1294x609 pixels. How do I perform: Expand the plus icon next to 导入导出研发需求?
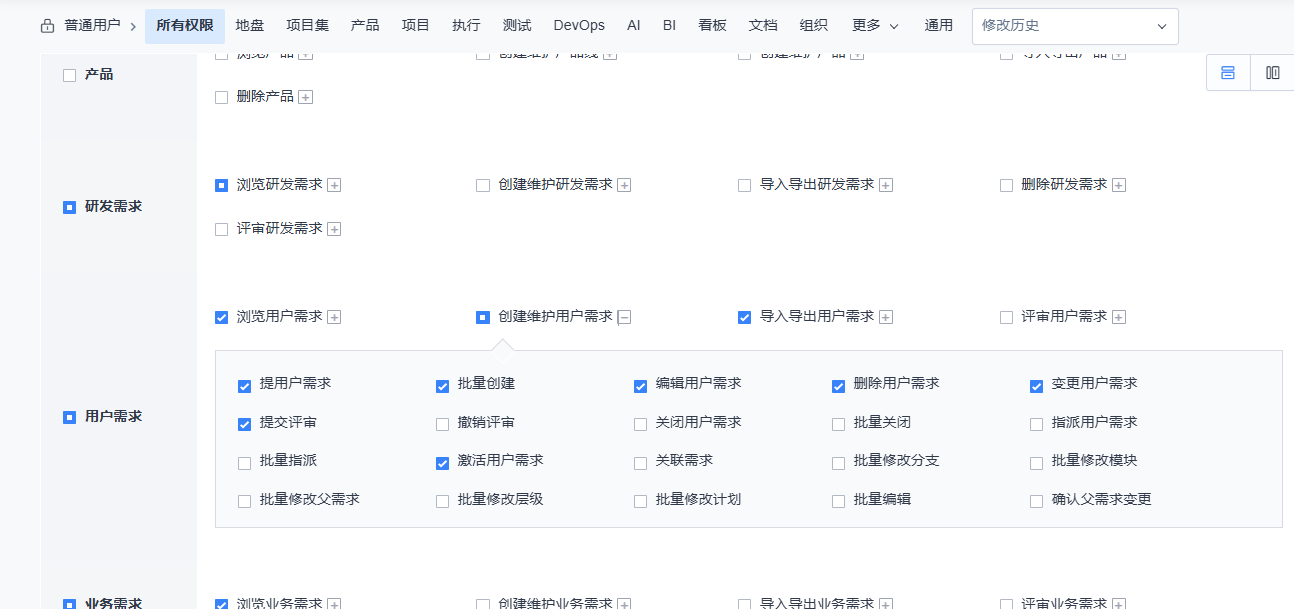click(x=886, y=185)
